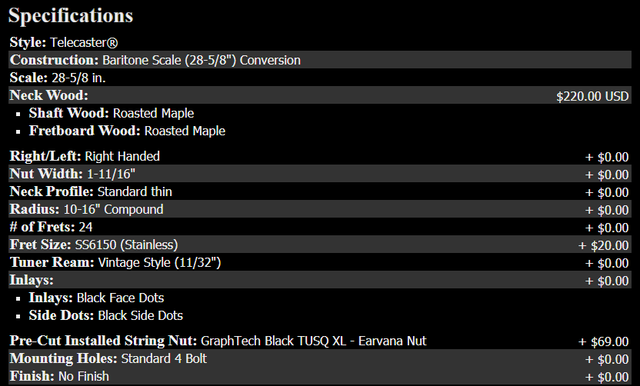Select the Right/Left Right Handed row
Image resolution: width=640 pixels, height=386 pixels.
tap(320, 156)
